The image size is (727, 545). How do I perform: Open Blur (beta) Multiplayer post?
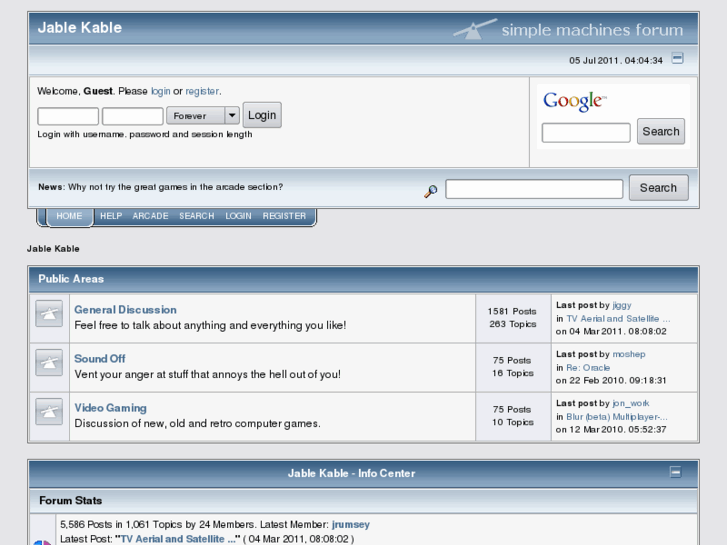point(617,417)
